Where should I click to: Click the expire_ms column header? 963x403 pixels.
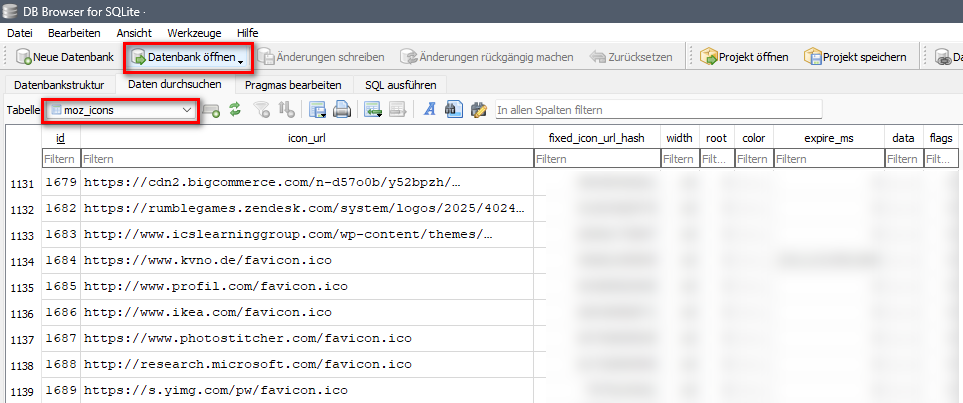coord(828,138)
